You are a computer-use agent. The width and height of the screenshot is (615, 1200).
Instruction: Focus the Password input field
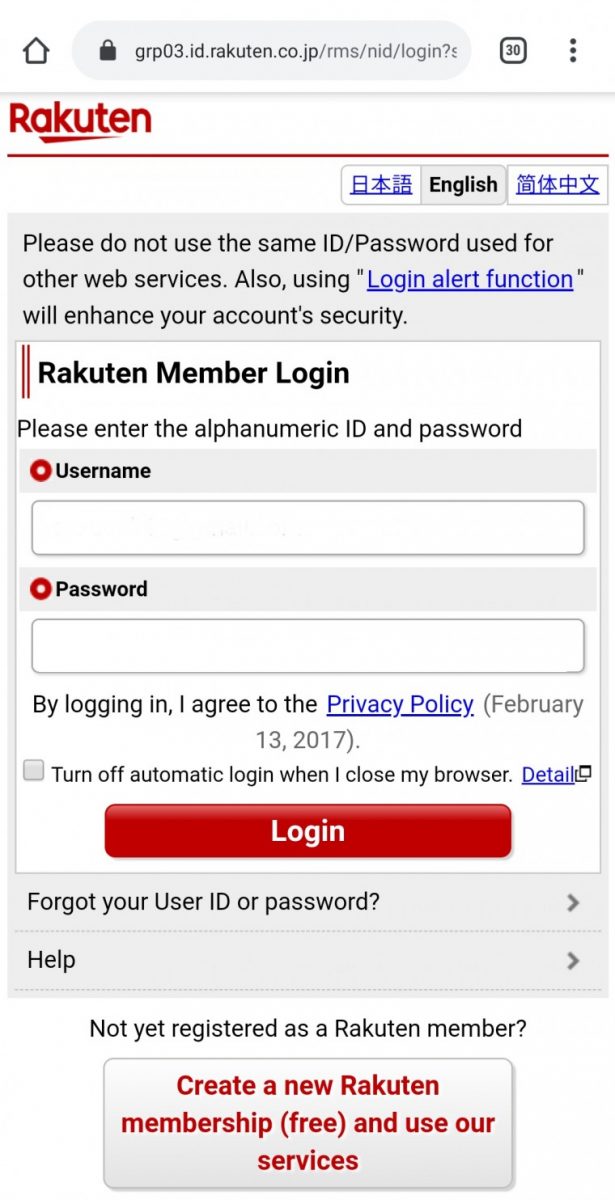click(308, 646)
